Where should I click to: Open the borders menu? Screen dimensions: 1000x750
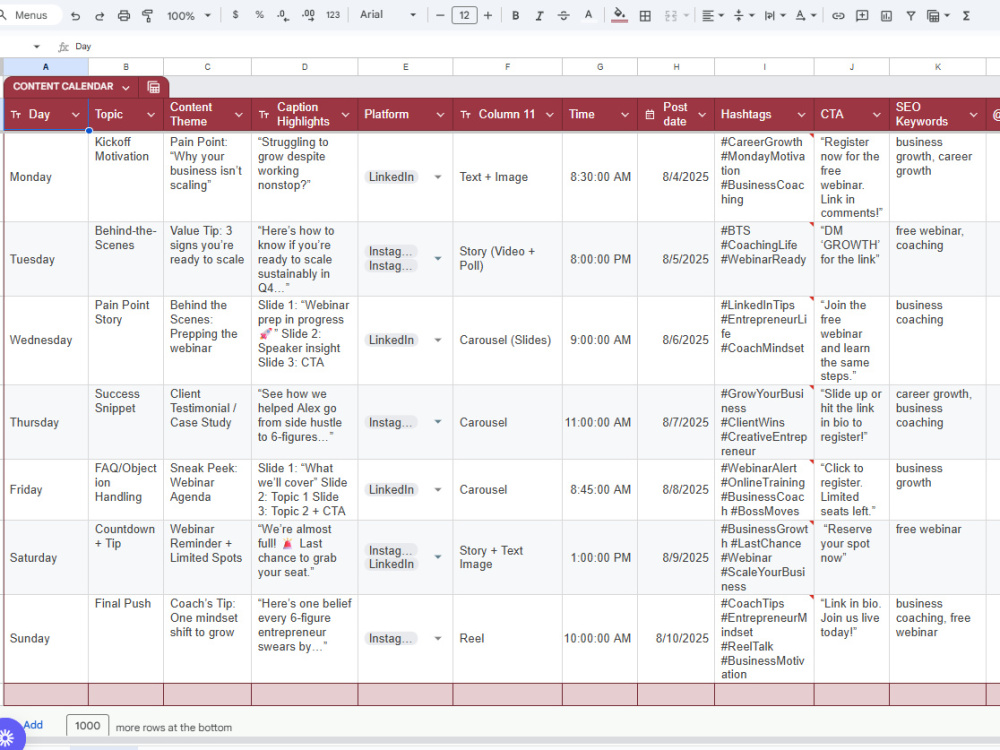pos(645,16)
